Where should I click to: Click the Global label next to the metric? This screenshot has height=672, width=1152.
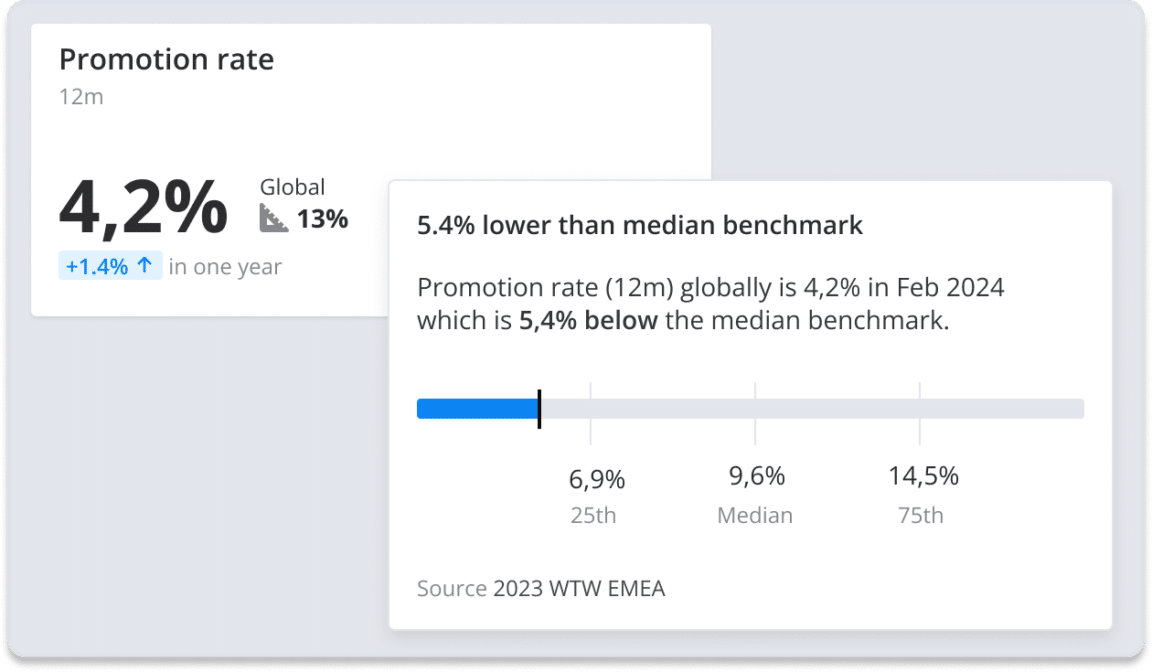click(x=292, y=186)
